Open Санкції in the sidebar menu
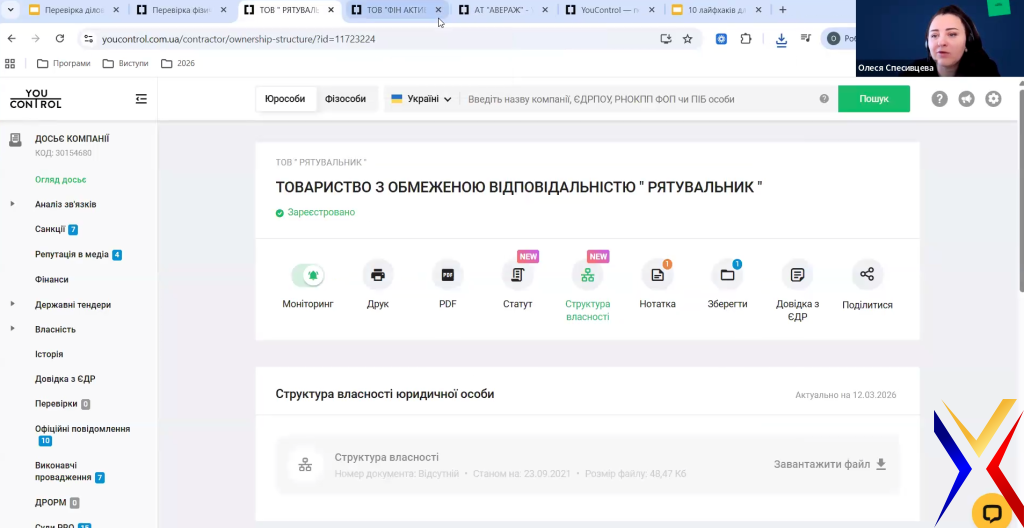The width and height of the screenshot is (1024, 528). point(50,229)
